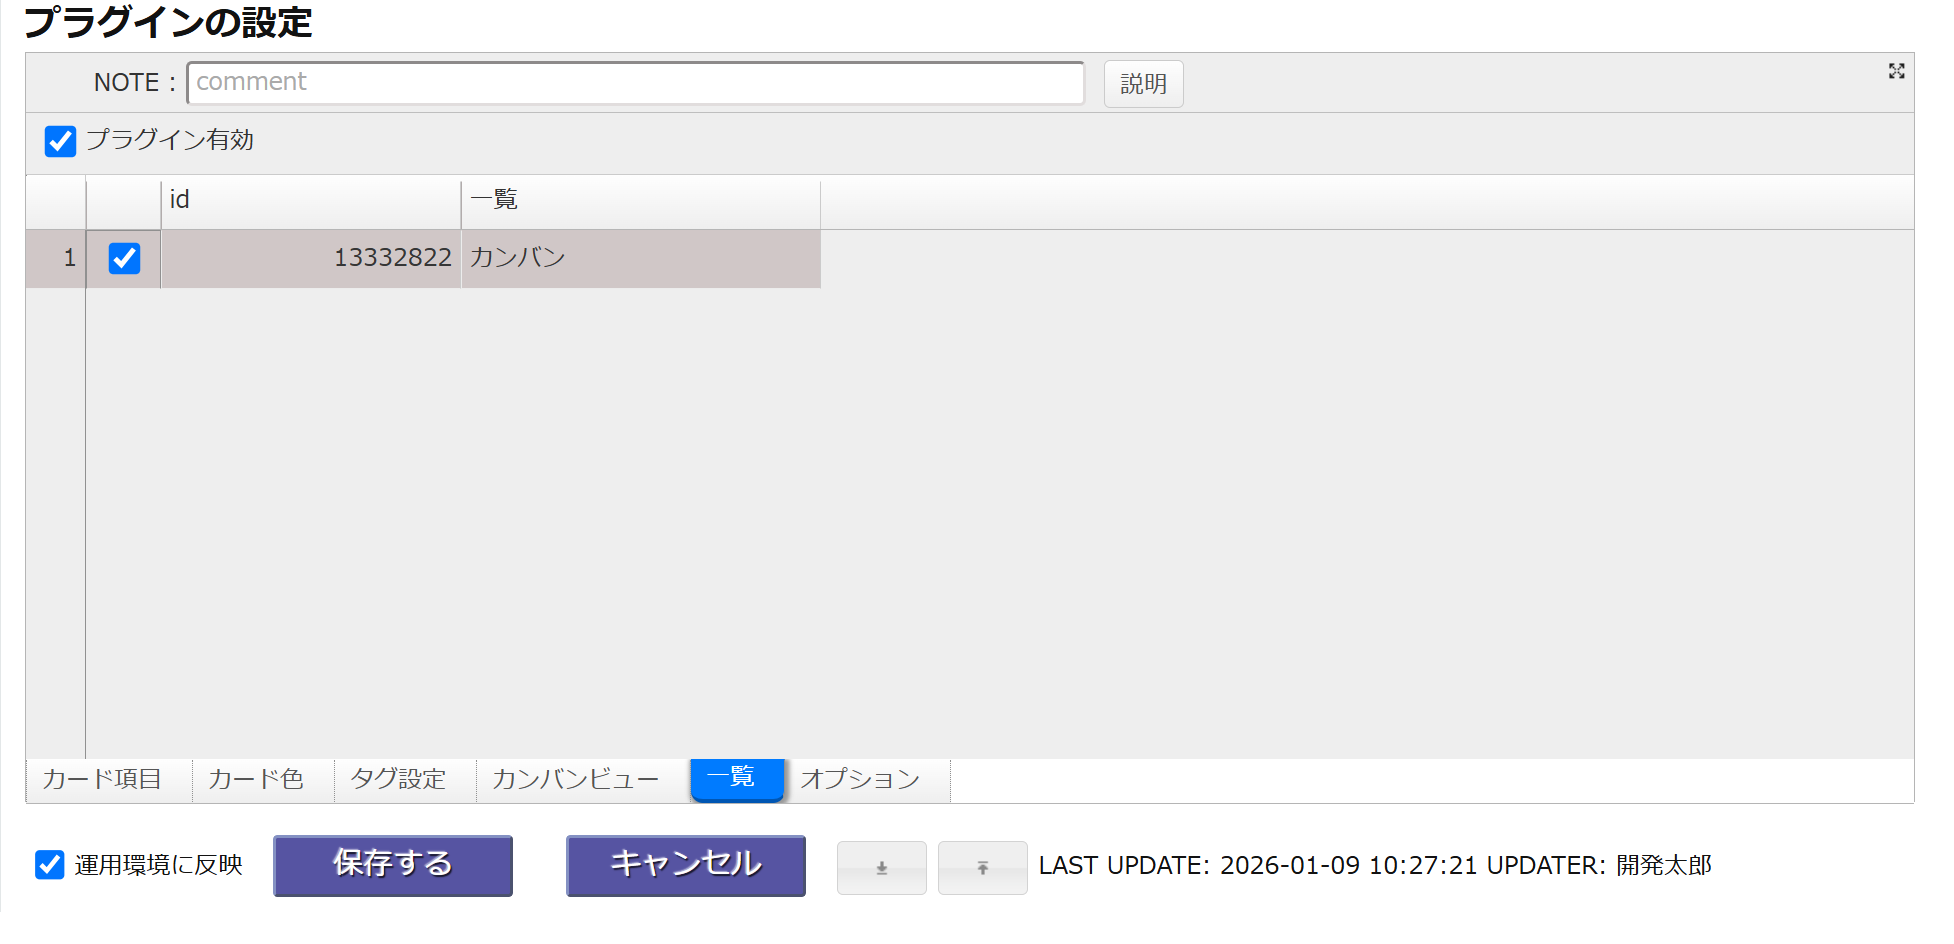Open the 説明 button

tap(1144, 84)
